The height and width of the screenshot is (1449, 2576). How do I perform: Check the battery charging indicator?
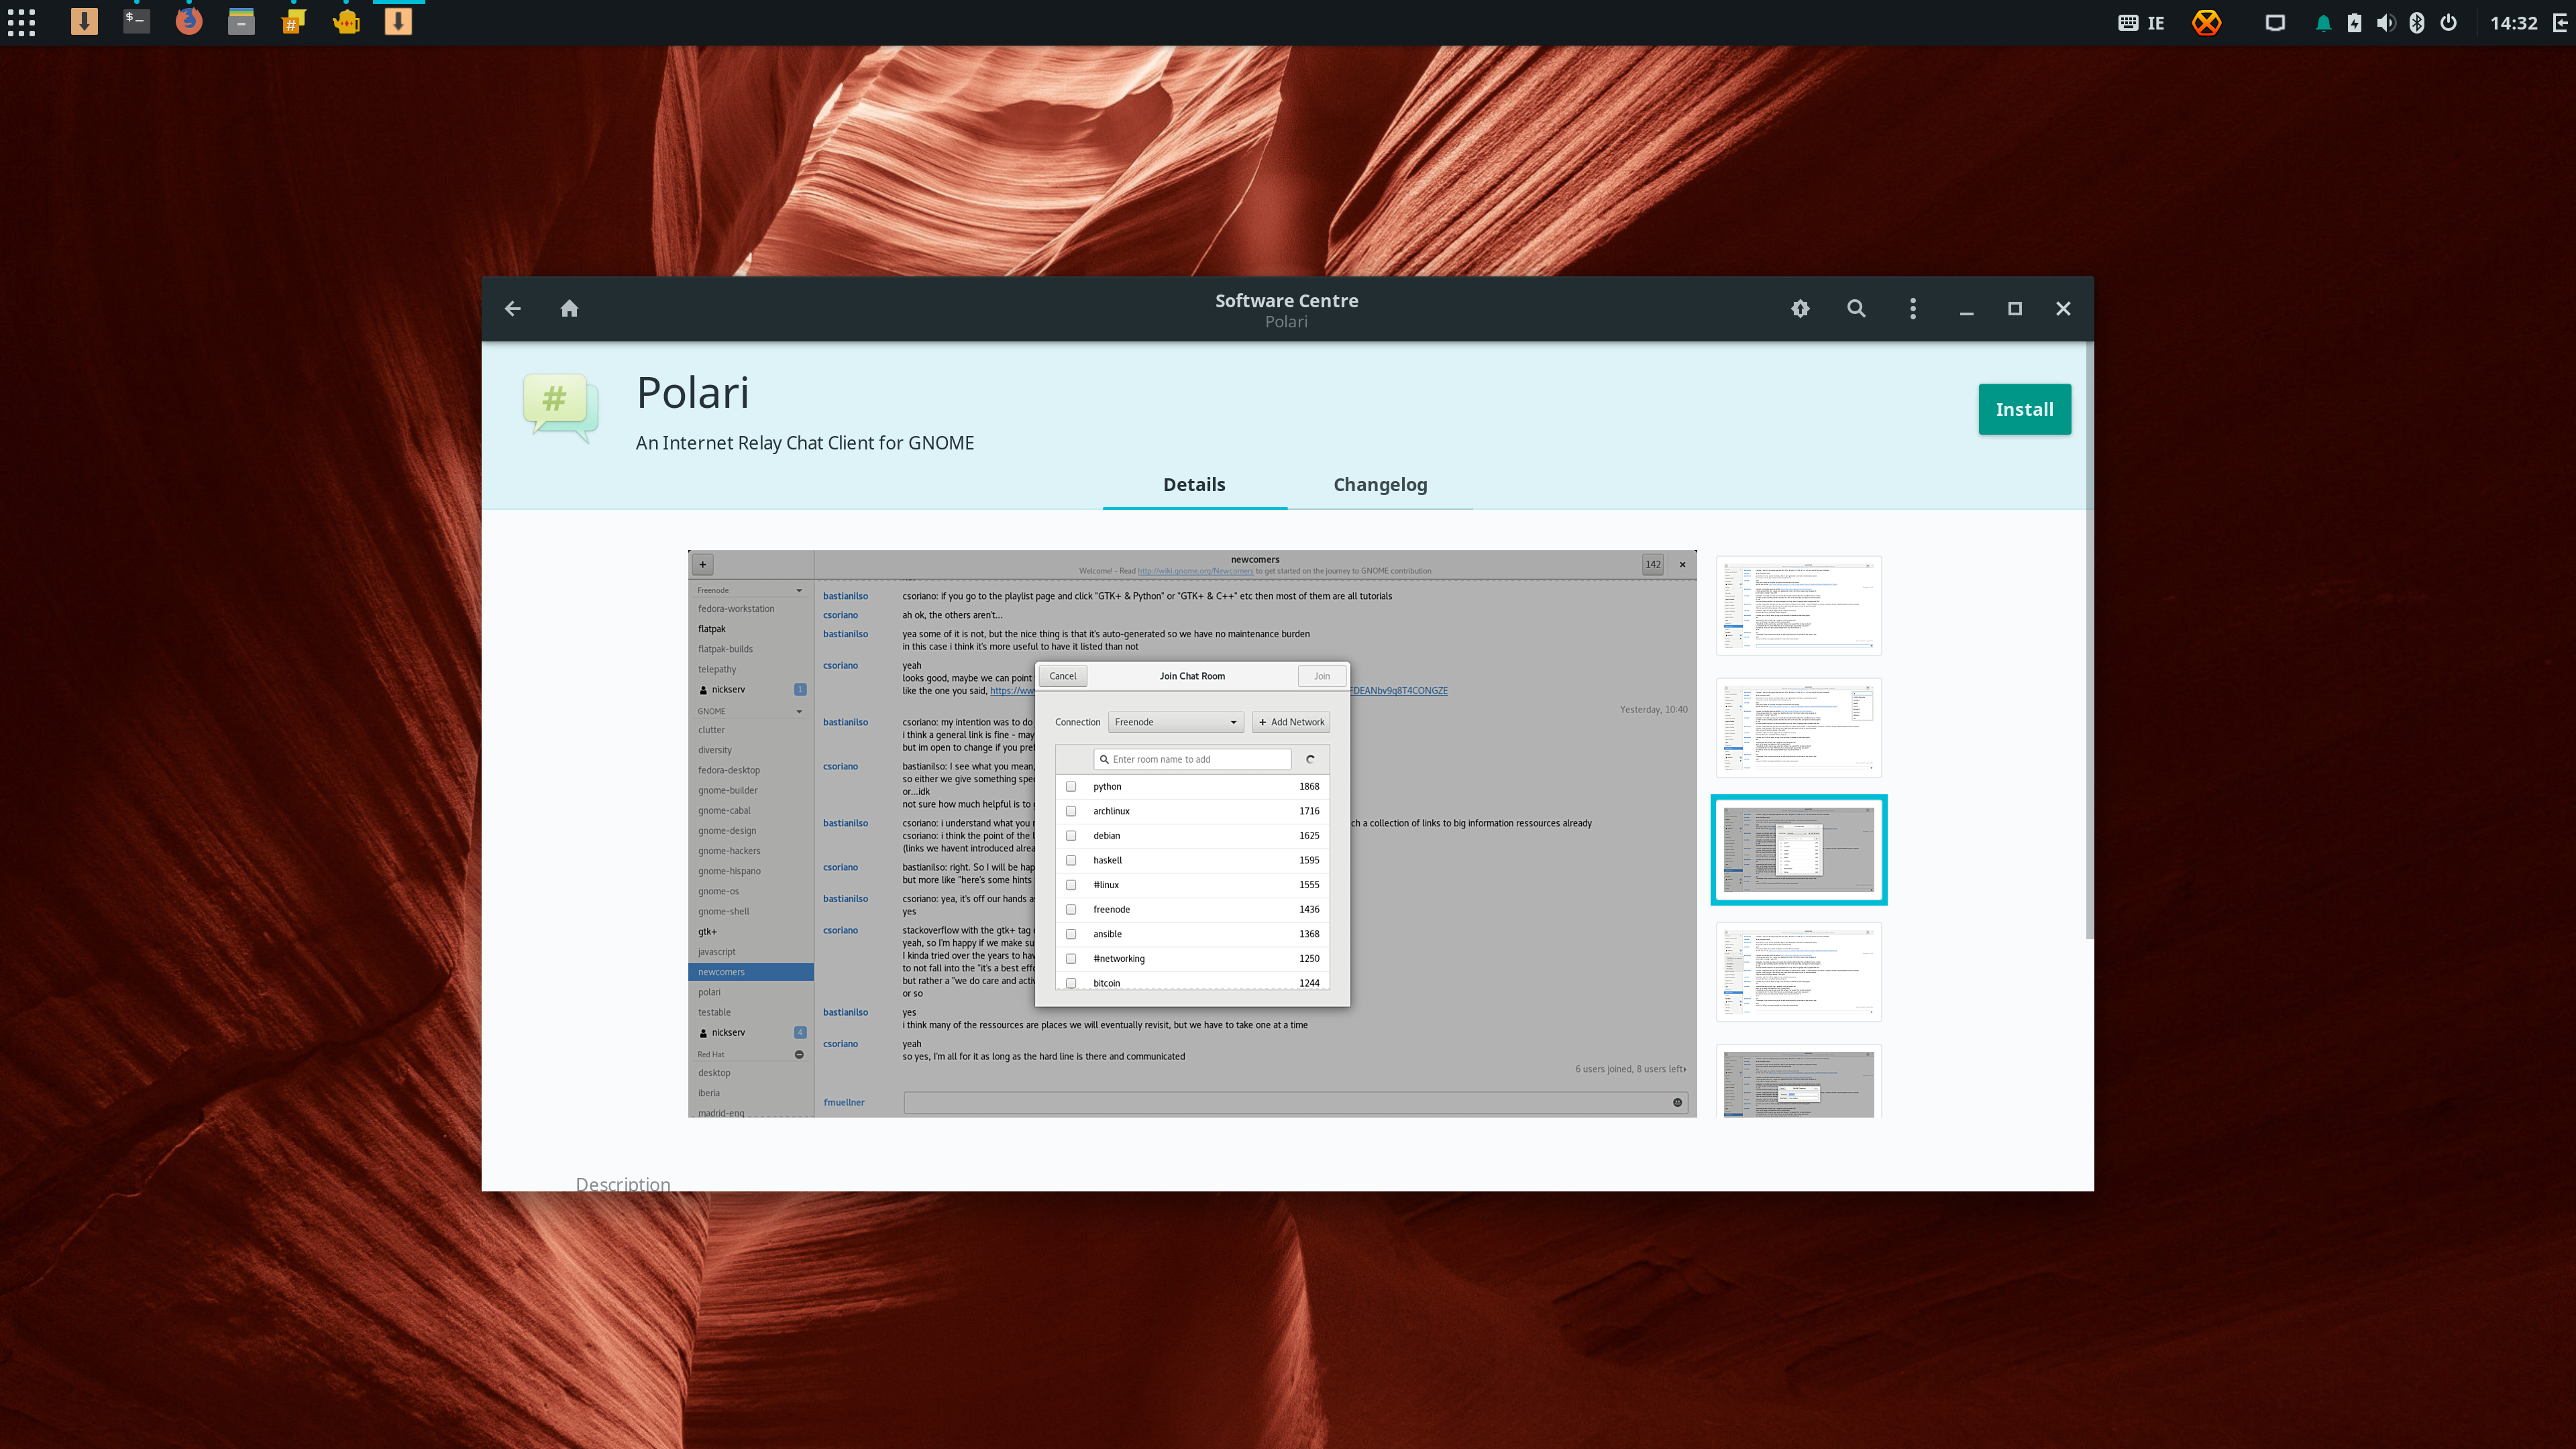[2354, 23]
